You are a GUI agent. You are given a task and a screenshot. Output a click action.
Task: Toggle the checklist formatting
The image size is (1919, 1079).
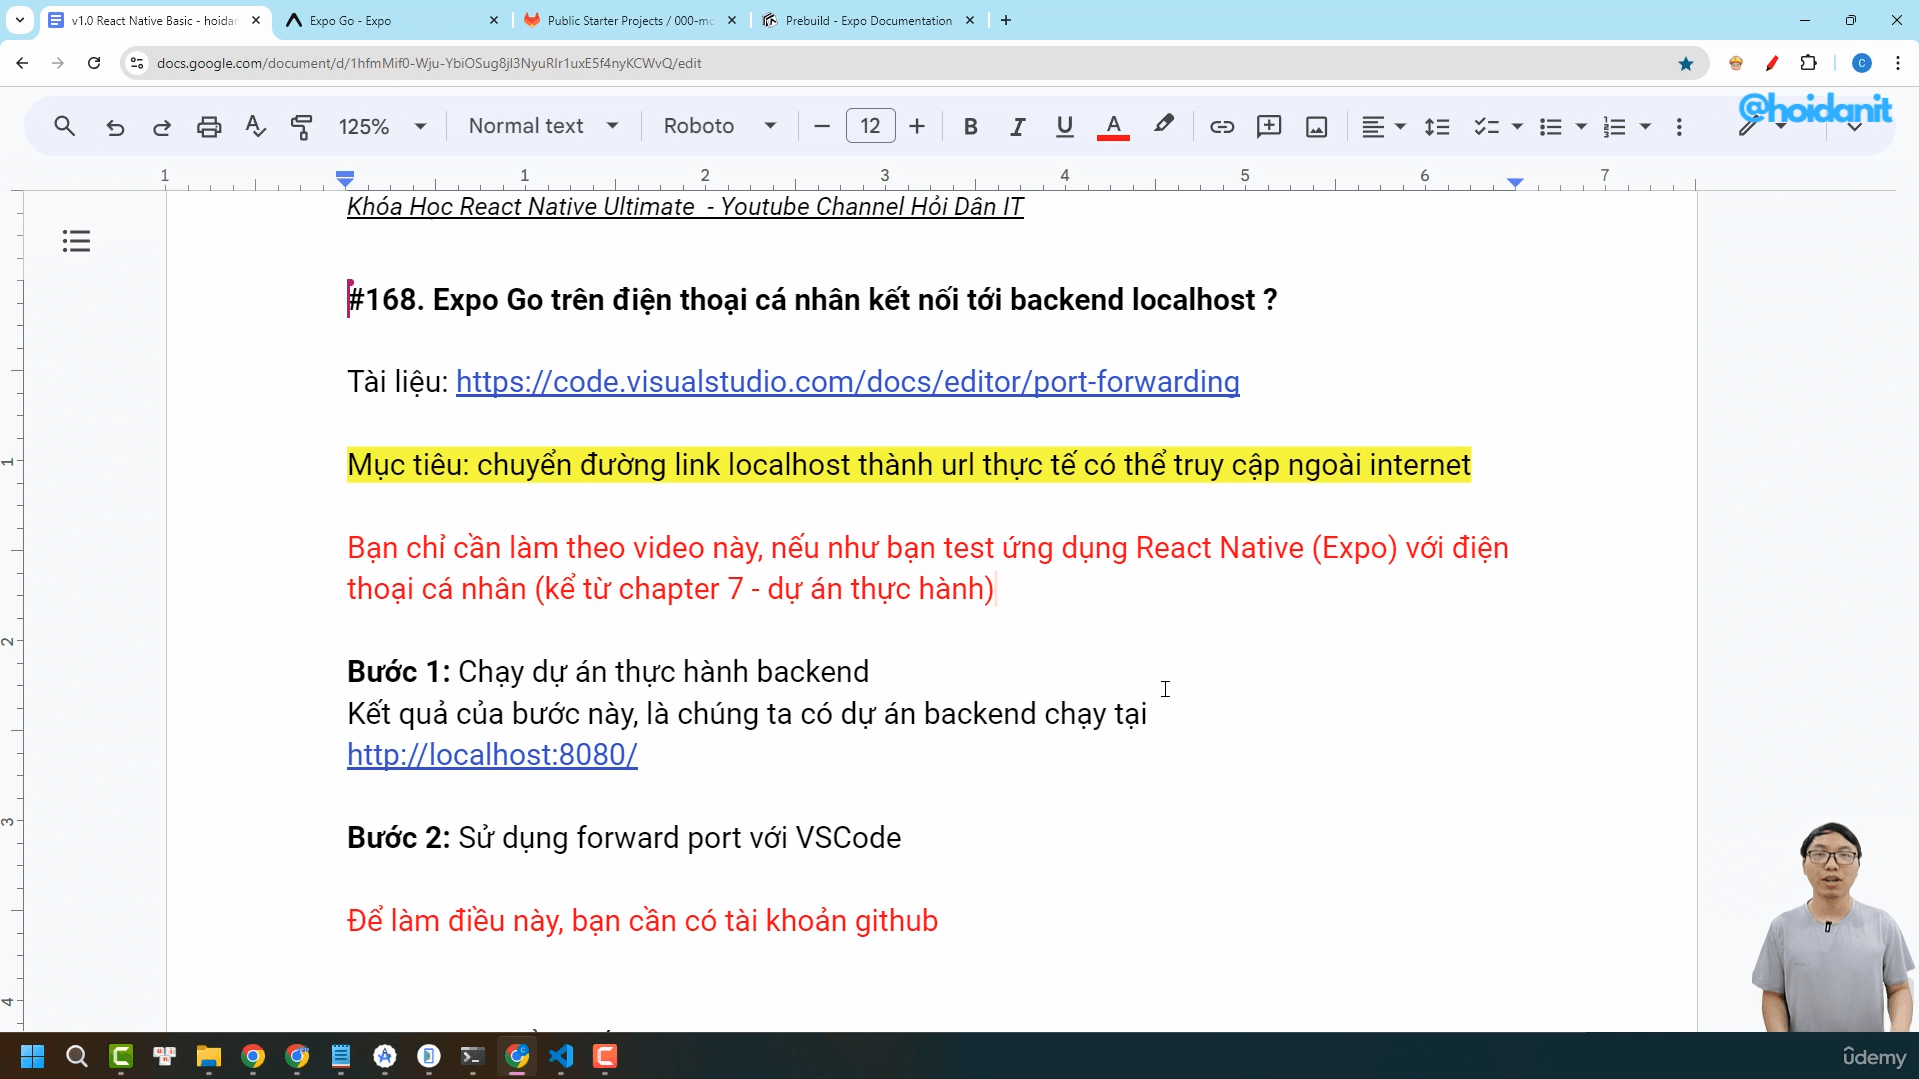(1486, 127)
